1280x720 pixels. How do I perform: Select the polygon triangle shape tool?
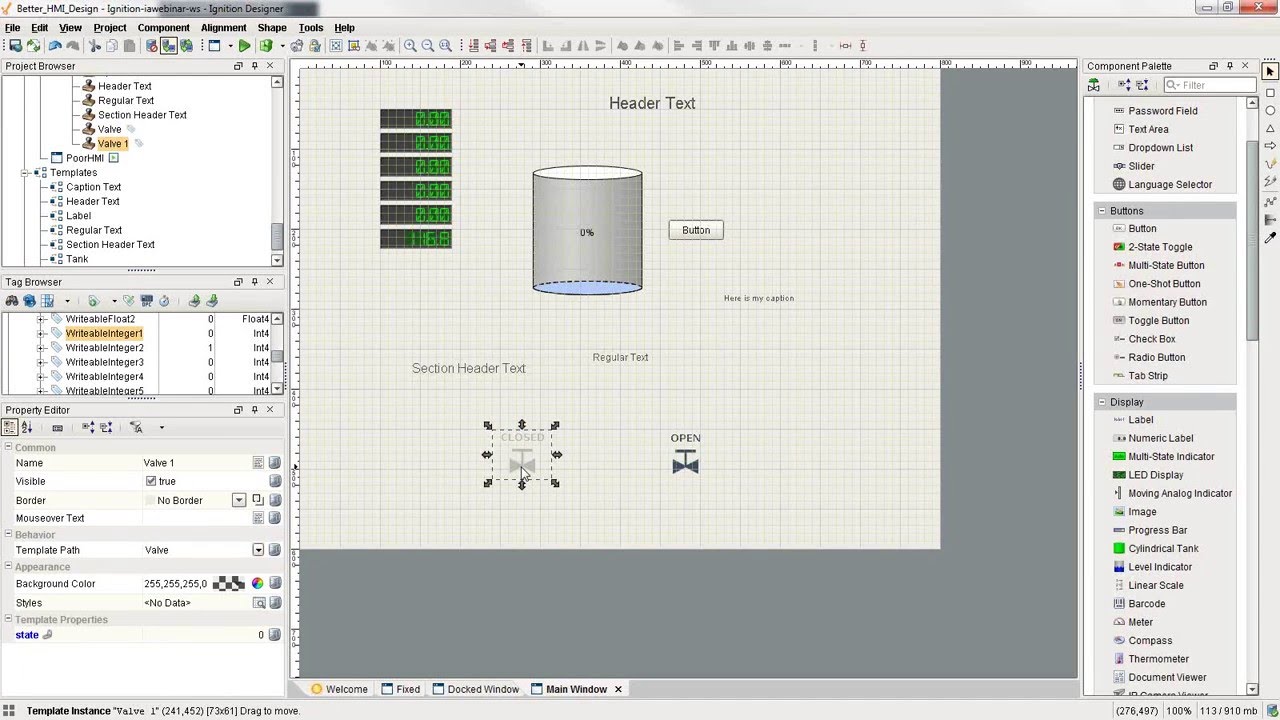[1270, 129]
